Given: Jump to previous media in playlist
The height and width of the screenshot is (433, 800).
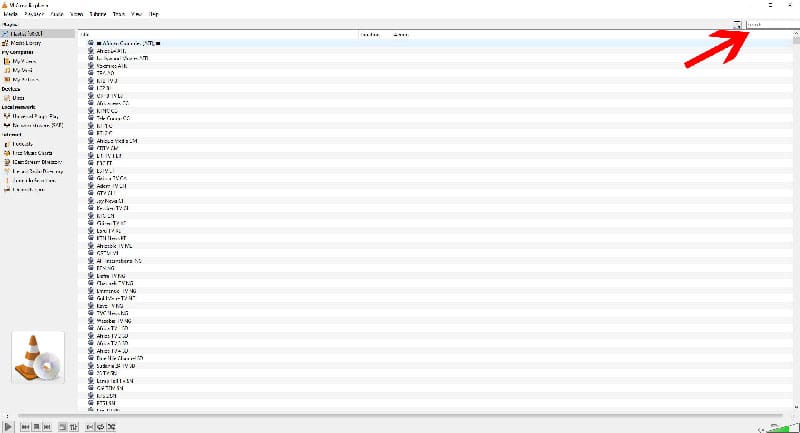Looking at the screenshot, I should (26, 427).
